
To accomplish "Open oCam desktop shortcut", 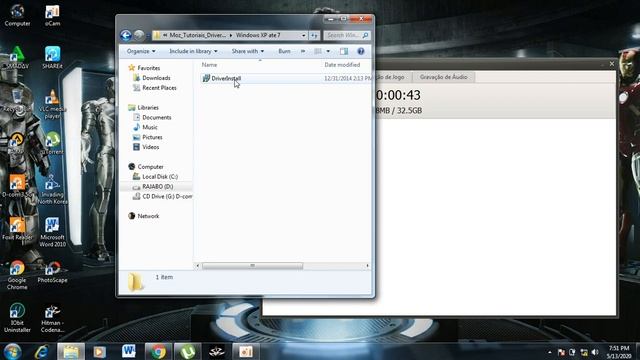I will coord(52,15).
